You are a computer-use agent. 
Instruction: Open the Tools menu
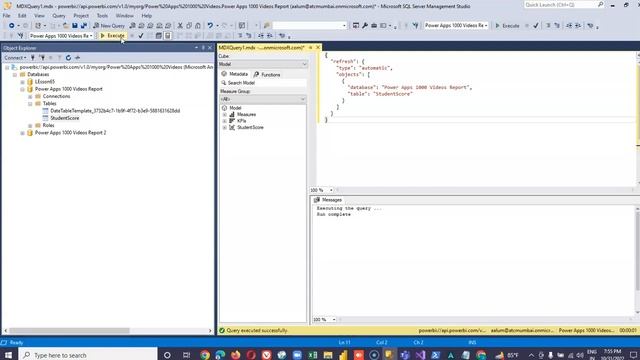pos(102,16)
